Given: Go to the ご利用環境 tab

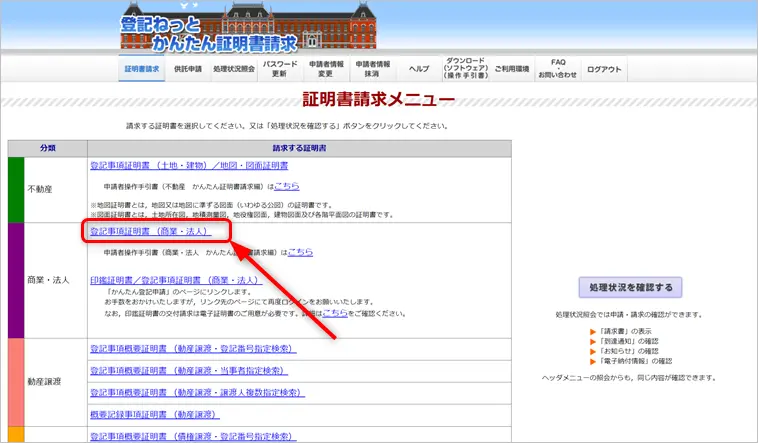Looking at the screenshot, I should click(x=511, y=70).
